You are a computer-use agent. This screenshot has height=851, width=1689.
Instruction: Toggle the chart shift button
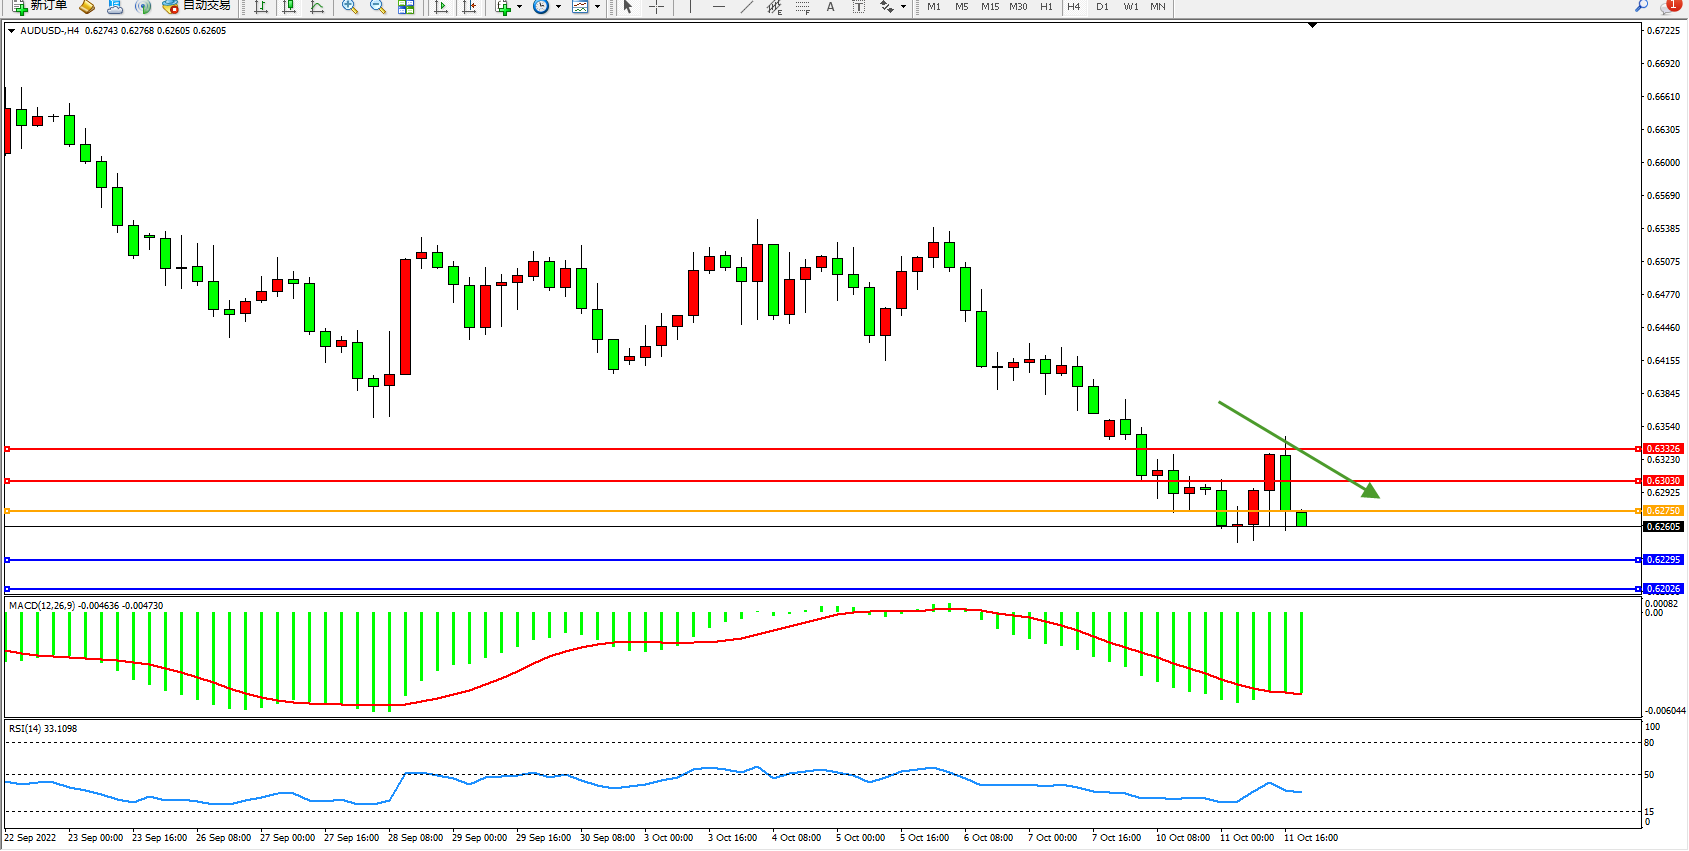click(x=468, y=7)
